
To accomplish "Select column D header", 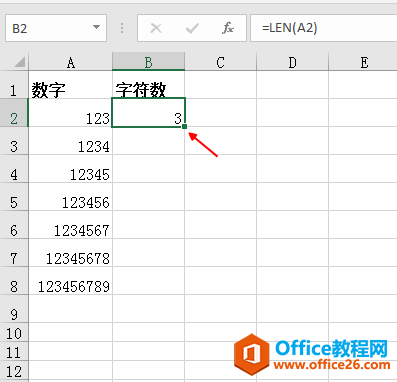I will (292, 62).
